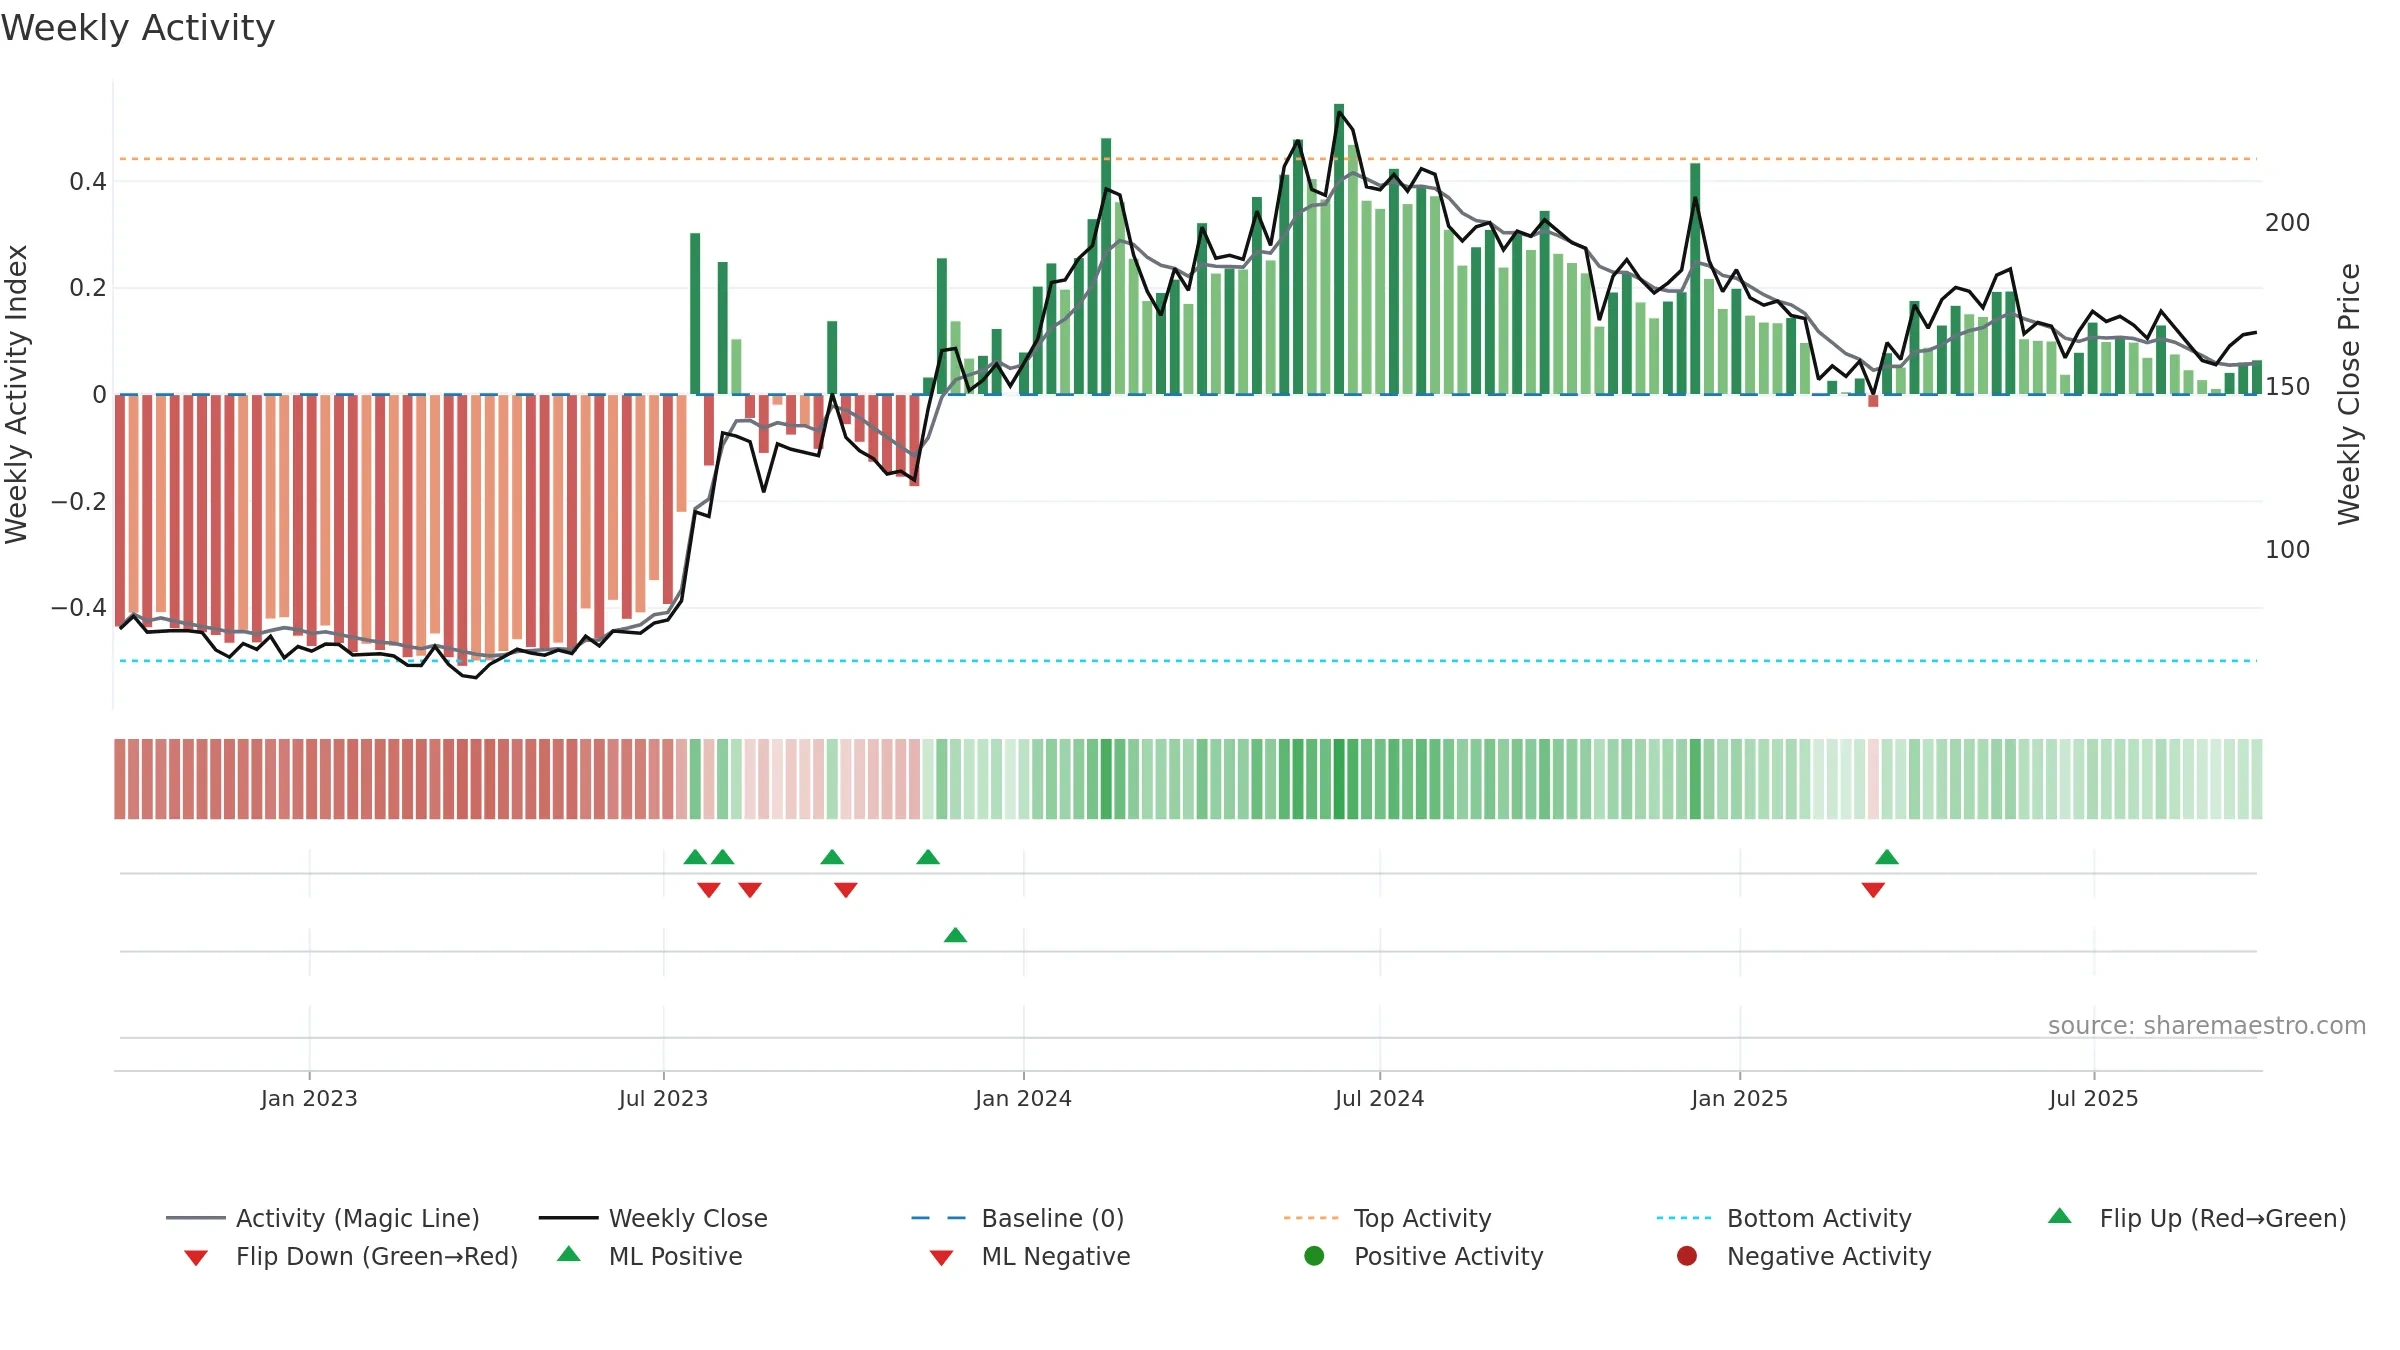Click the Weekly Close Price axis title
The height and width of the screenshot is (1350, 2400).
2349,394
